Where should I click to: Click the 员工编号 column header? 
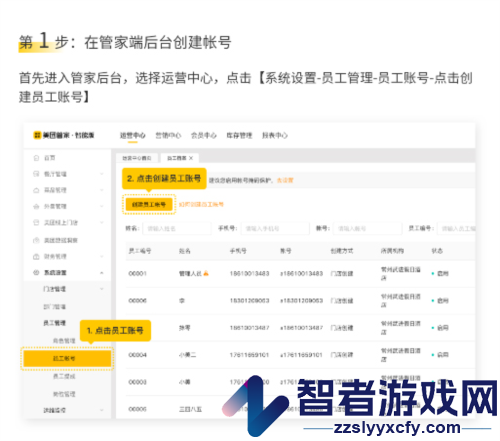140,251
